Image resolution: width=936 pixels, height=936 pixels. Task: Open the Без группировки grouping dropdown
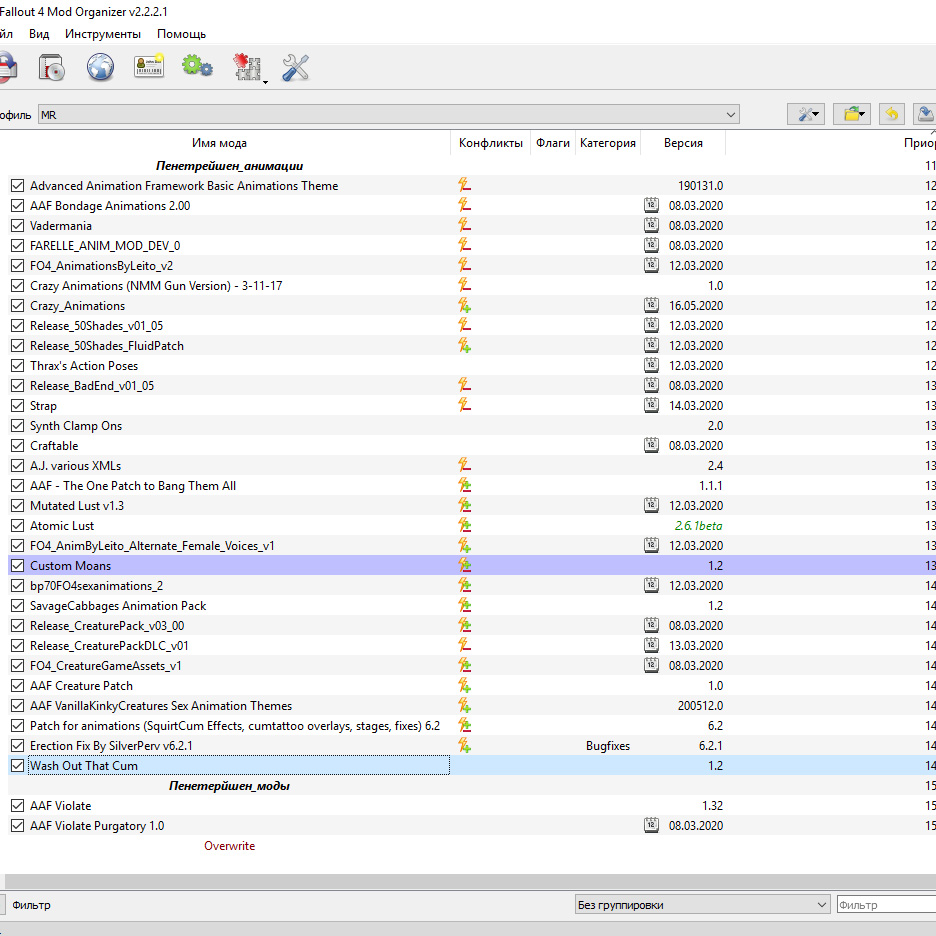[x=703, y=905]
